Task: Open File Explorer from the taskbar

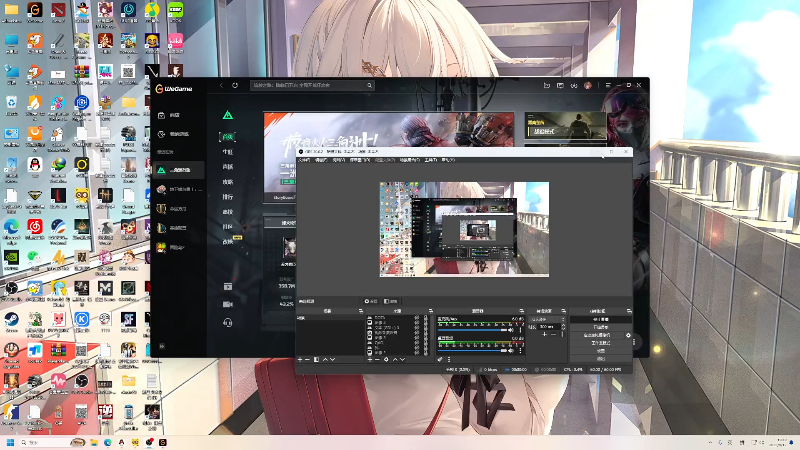Action: (94, 442)
